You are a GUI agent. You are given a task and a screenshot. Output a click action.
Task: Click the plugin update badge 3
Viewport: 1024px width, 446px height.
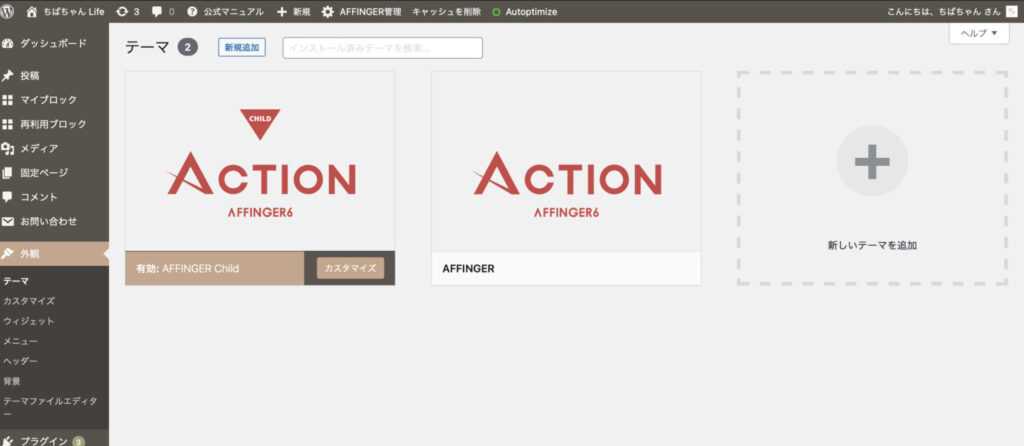click(x=79, y=441)
